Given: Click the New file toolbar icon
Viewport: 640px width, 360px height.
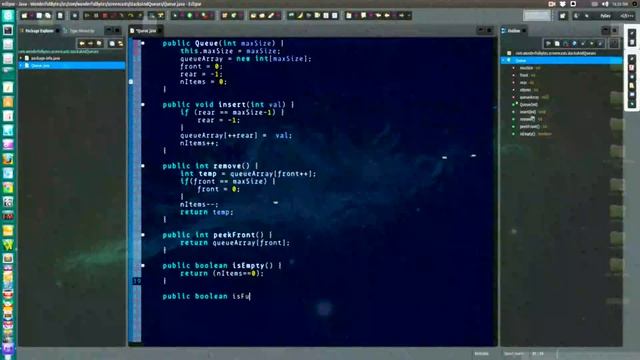Looking at the screenshot, I should 24,16.
